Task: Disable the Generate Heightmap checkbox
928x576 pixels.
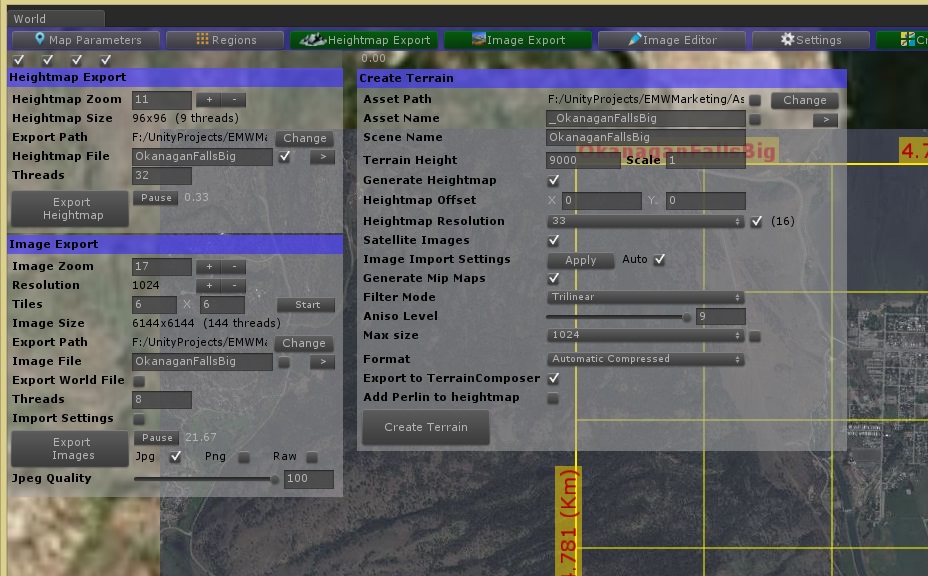Action: [555, 180]
